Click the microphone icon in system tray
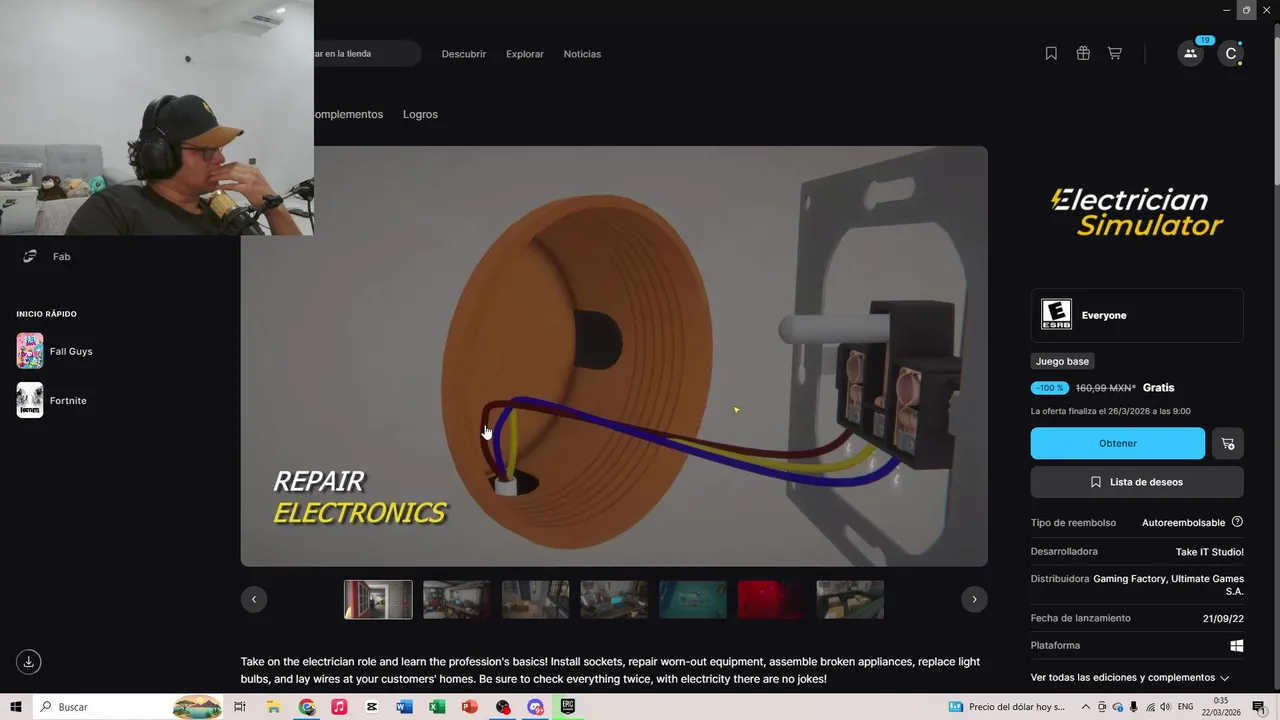 tap(1134, 707)
